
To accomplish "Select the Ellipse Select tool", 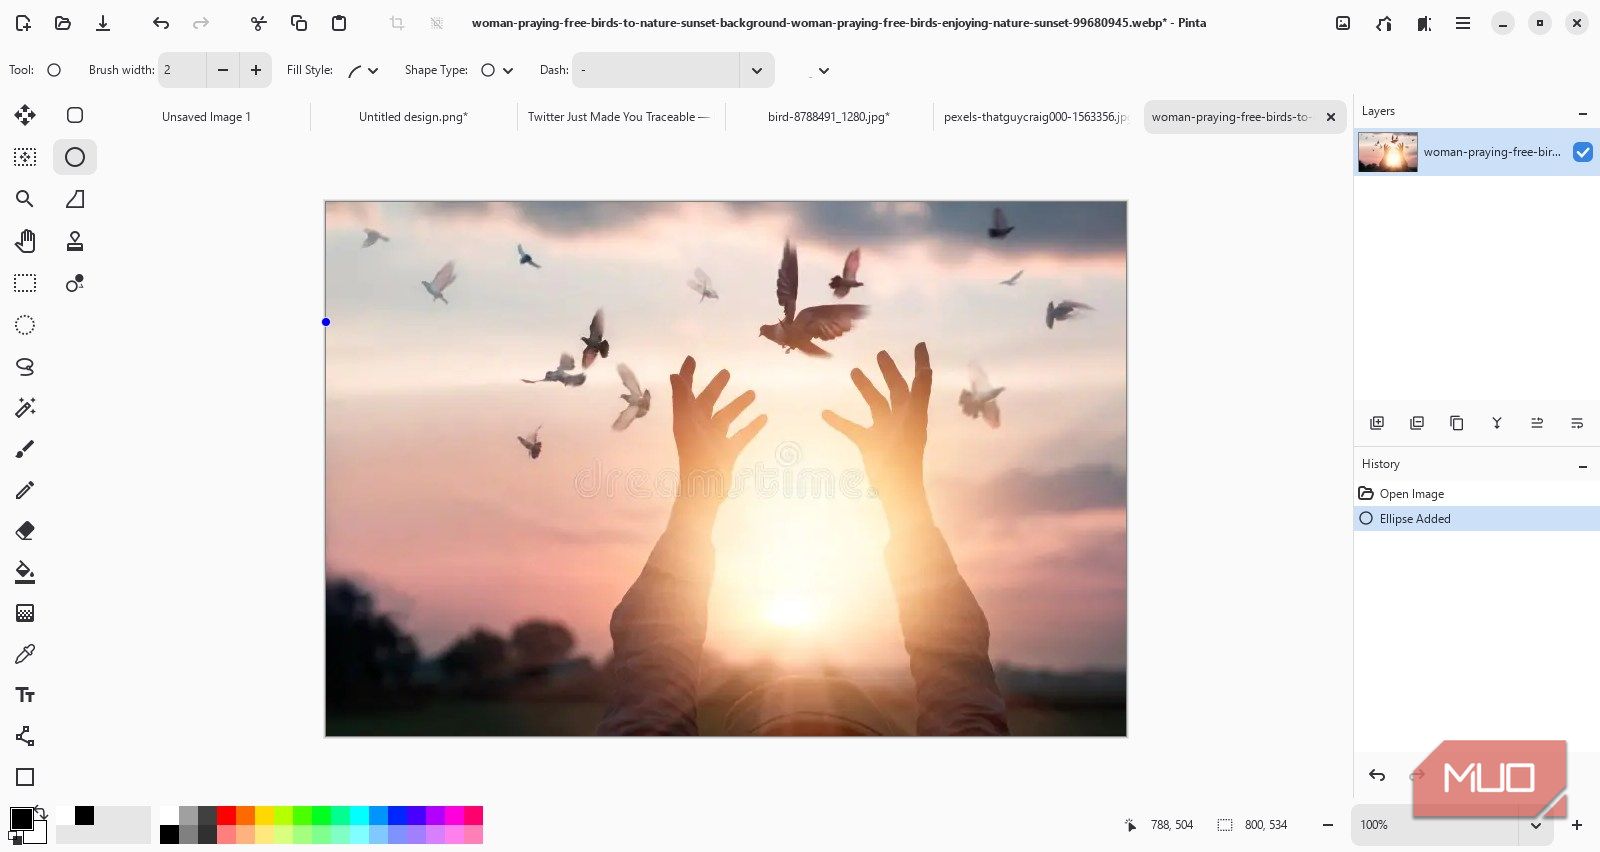I will [x=25, y=325].
